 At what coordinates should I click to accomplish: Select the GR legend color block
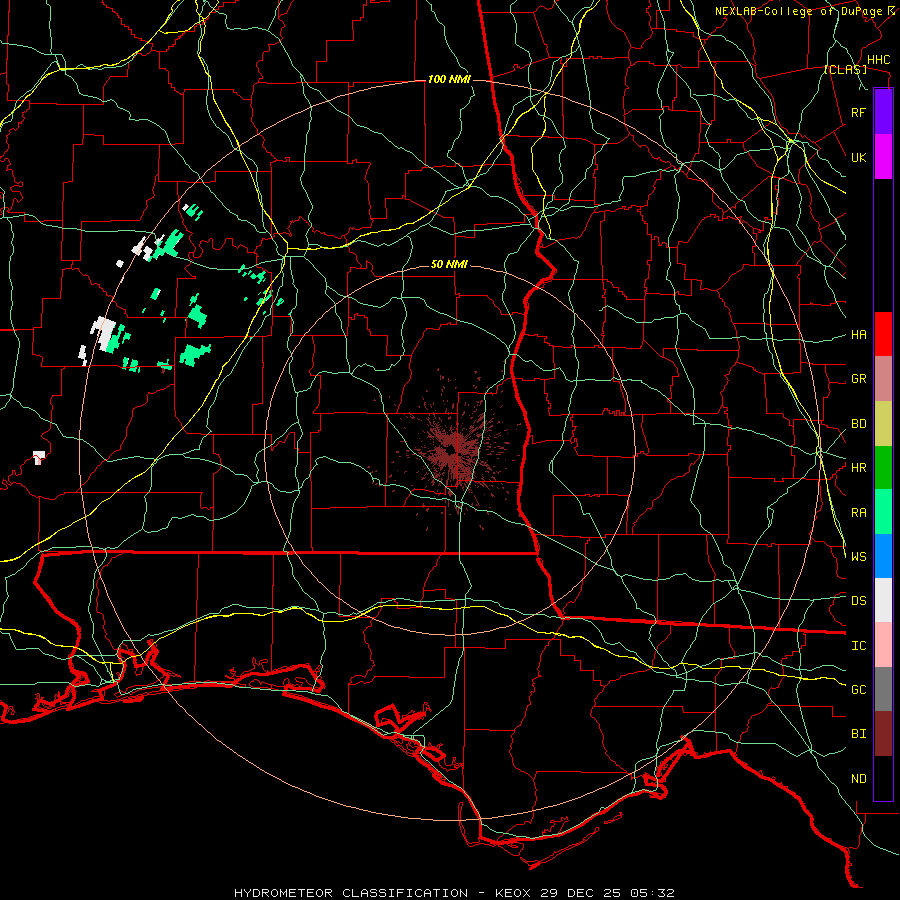click(883, 379)
